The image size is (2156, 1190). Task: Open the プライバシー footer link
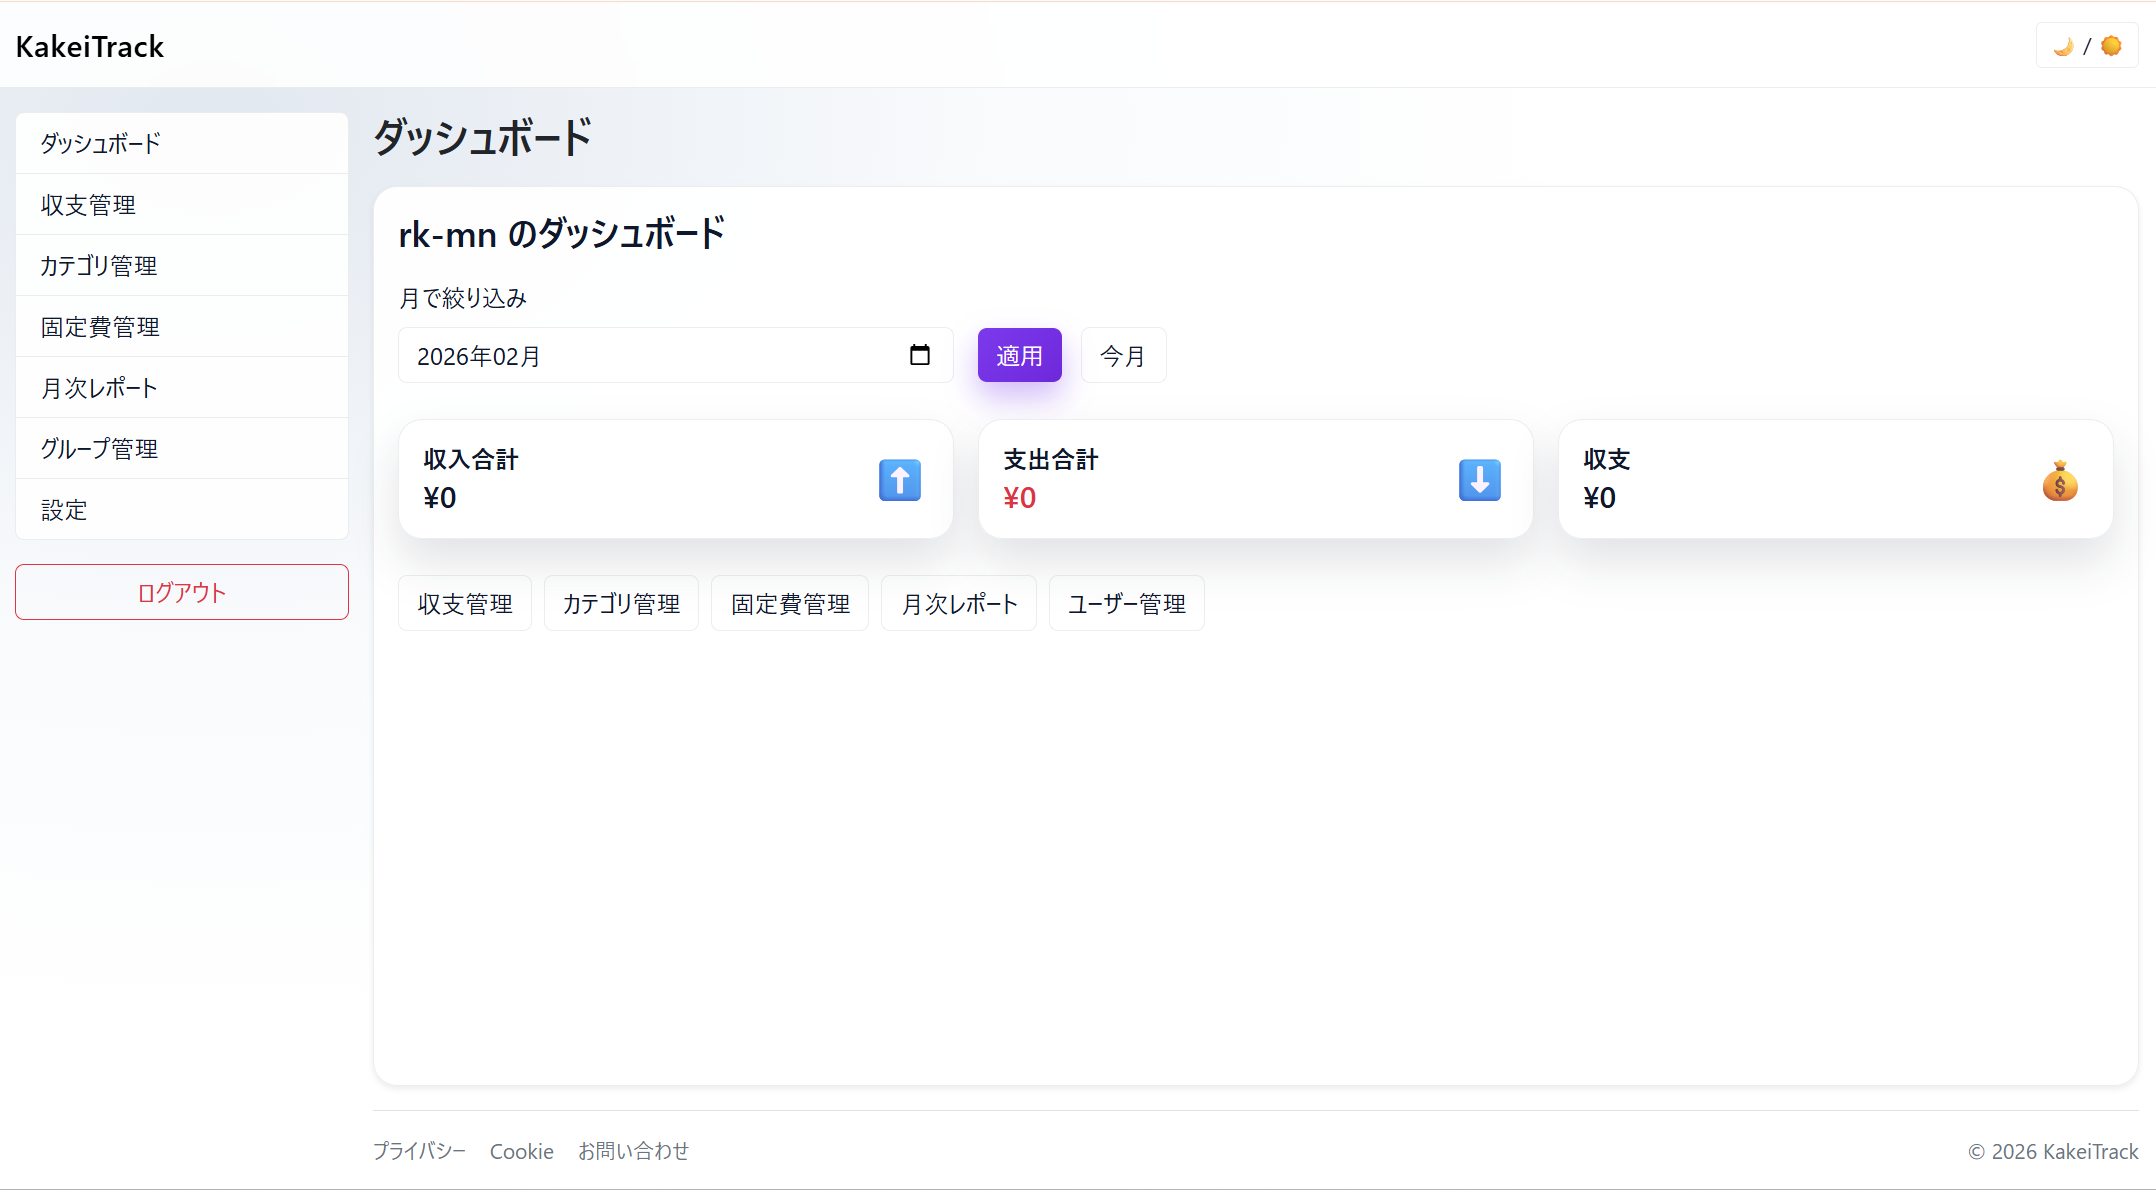[419, 1151]
